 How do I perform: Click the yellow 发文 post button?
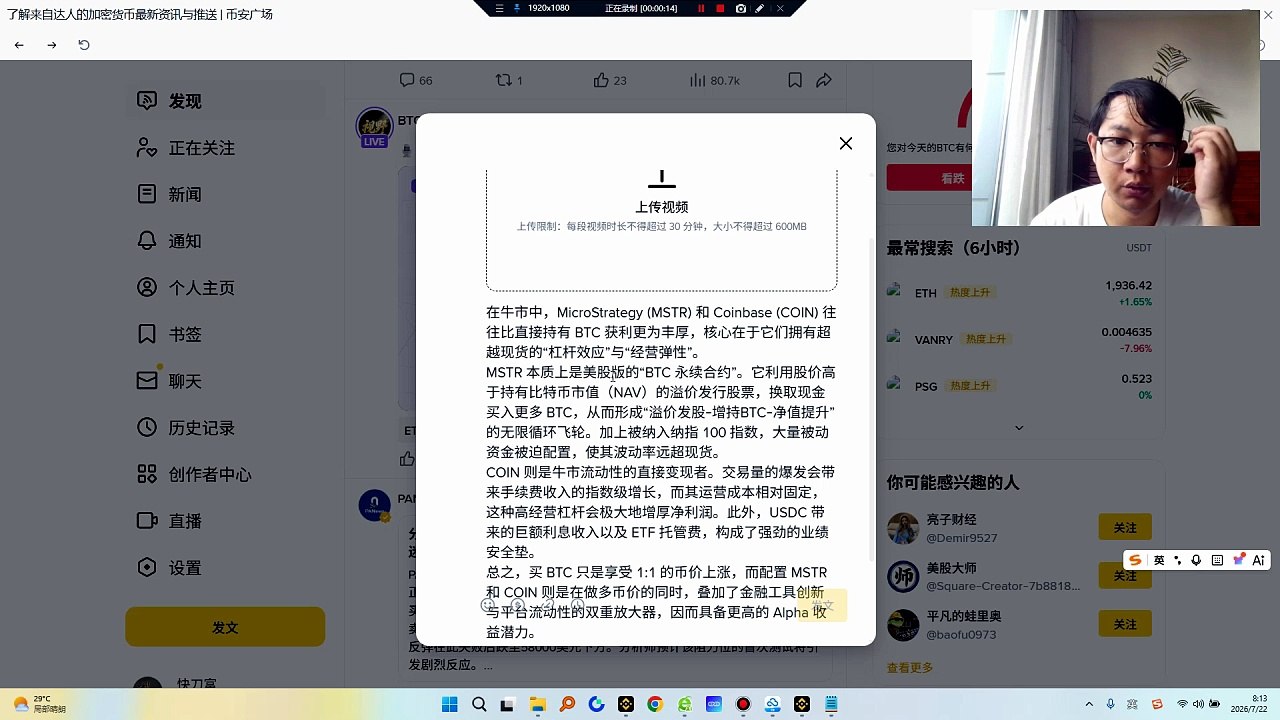point(225,627)
